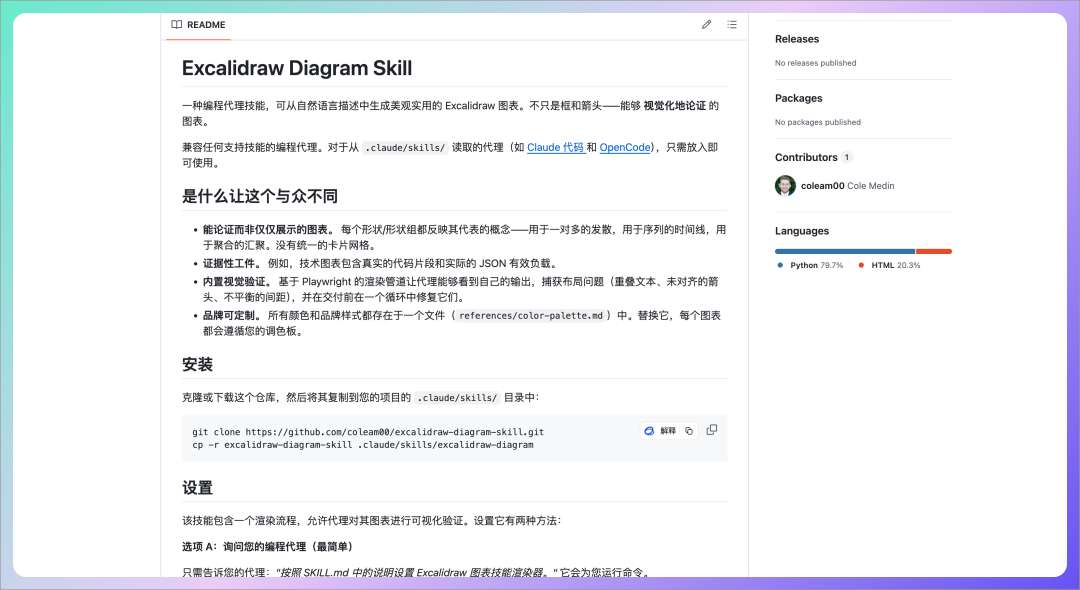Click the coleam00 username link
Screen dimensions: 1080x590
click(x=822, y=186)
